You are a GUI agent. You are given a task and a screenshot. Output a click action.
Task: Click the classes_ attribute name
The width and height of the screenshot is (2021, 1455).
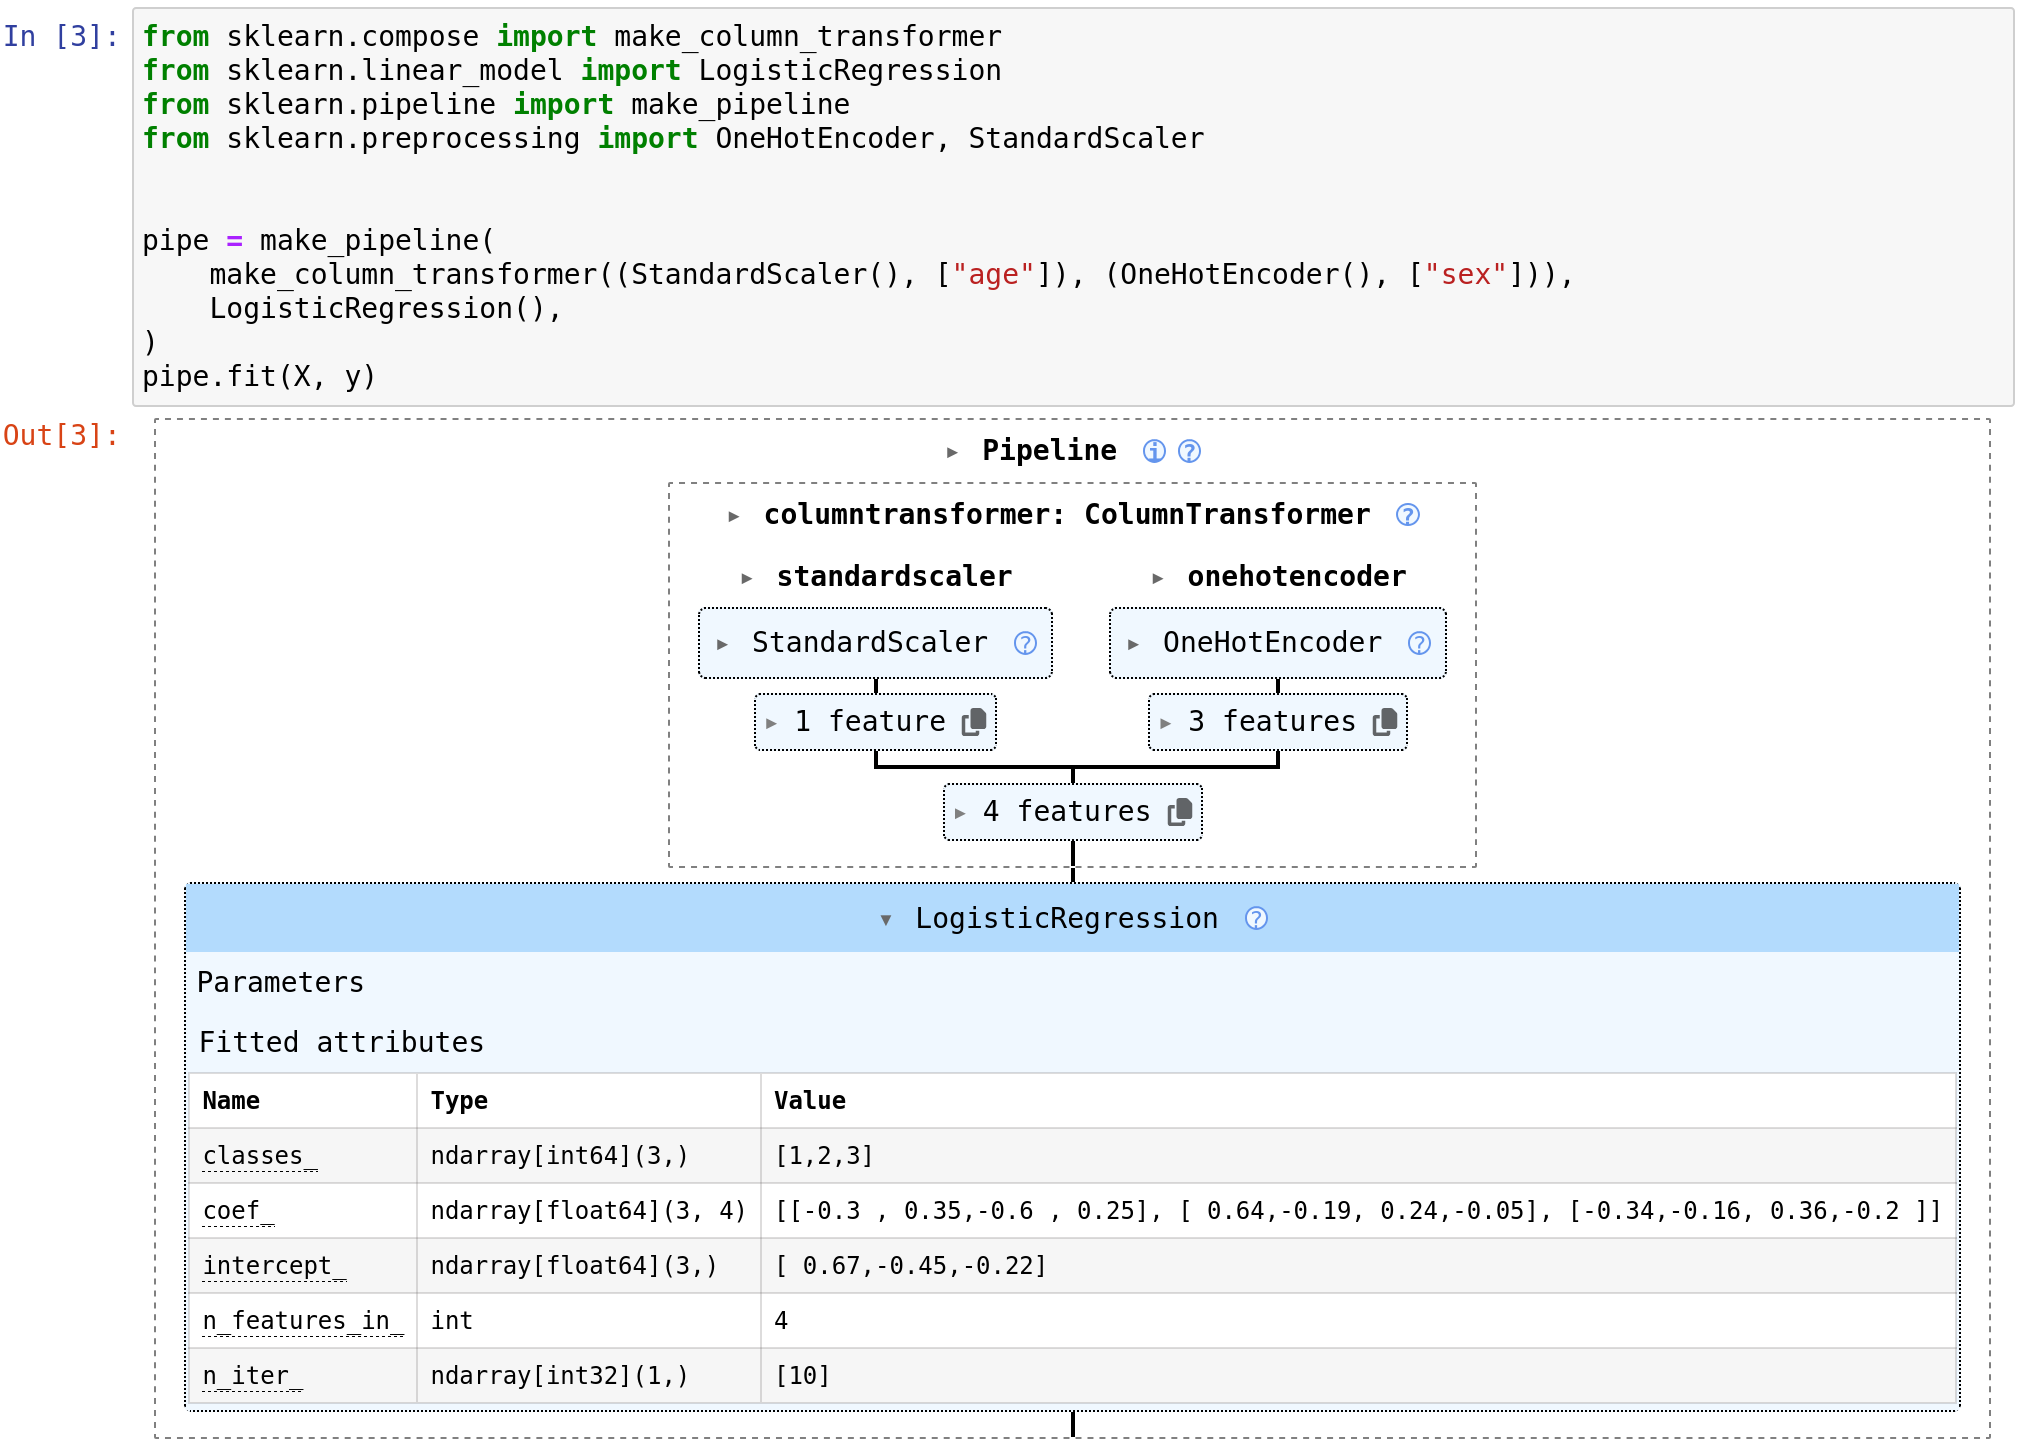click(x=260, y=1156)
